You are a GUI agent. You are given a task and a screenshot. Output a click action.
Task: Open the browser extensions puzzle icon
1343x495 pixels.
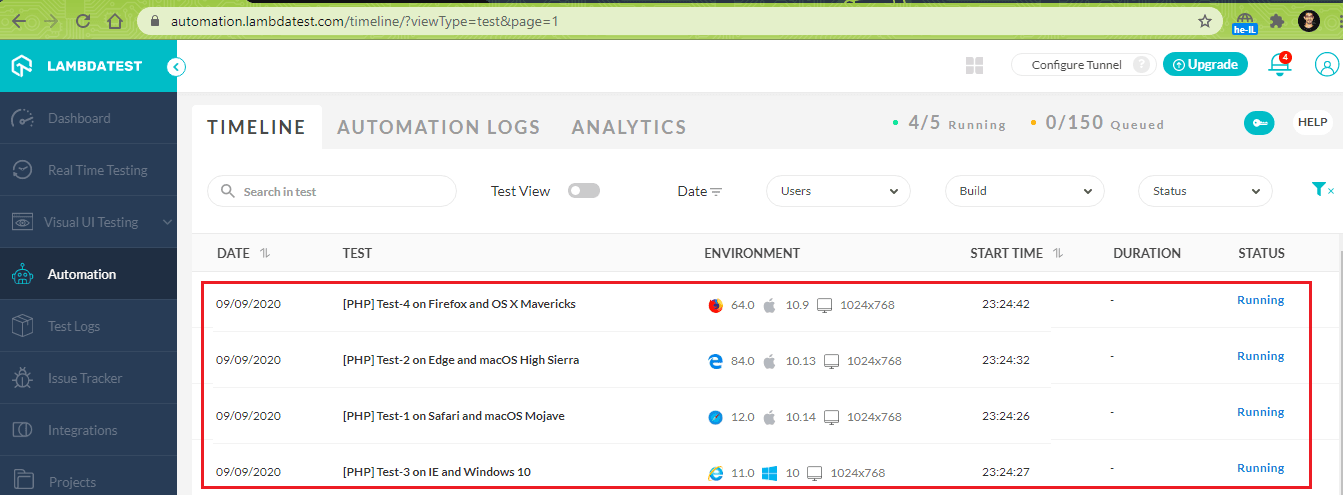pos(1277,20)
